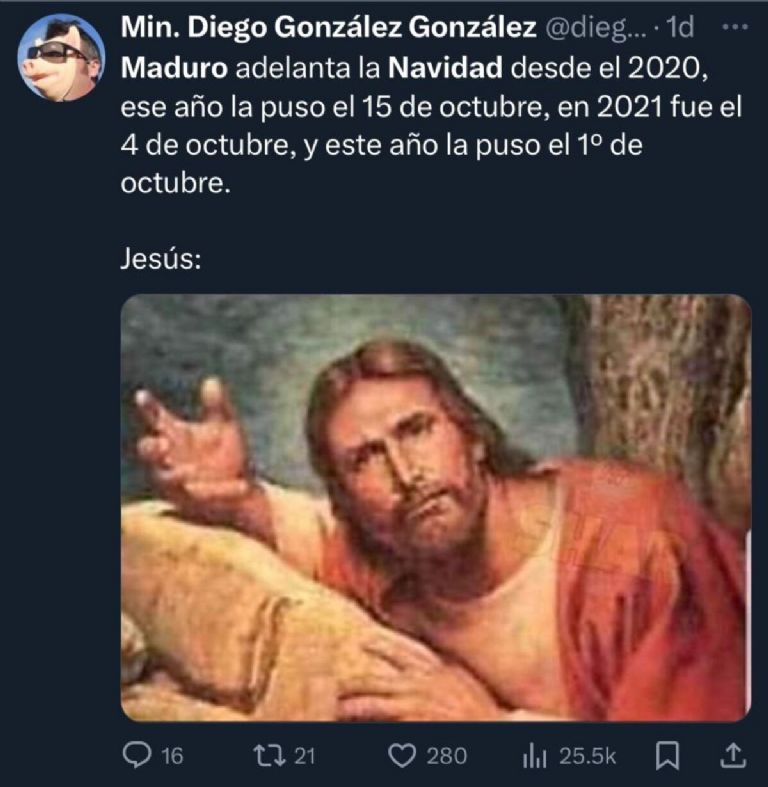Click the reply speech bubble icon
Viewport: 768px width, 787px height.
[x=135, y=756]
